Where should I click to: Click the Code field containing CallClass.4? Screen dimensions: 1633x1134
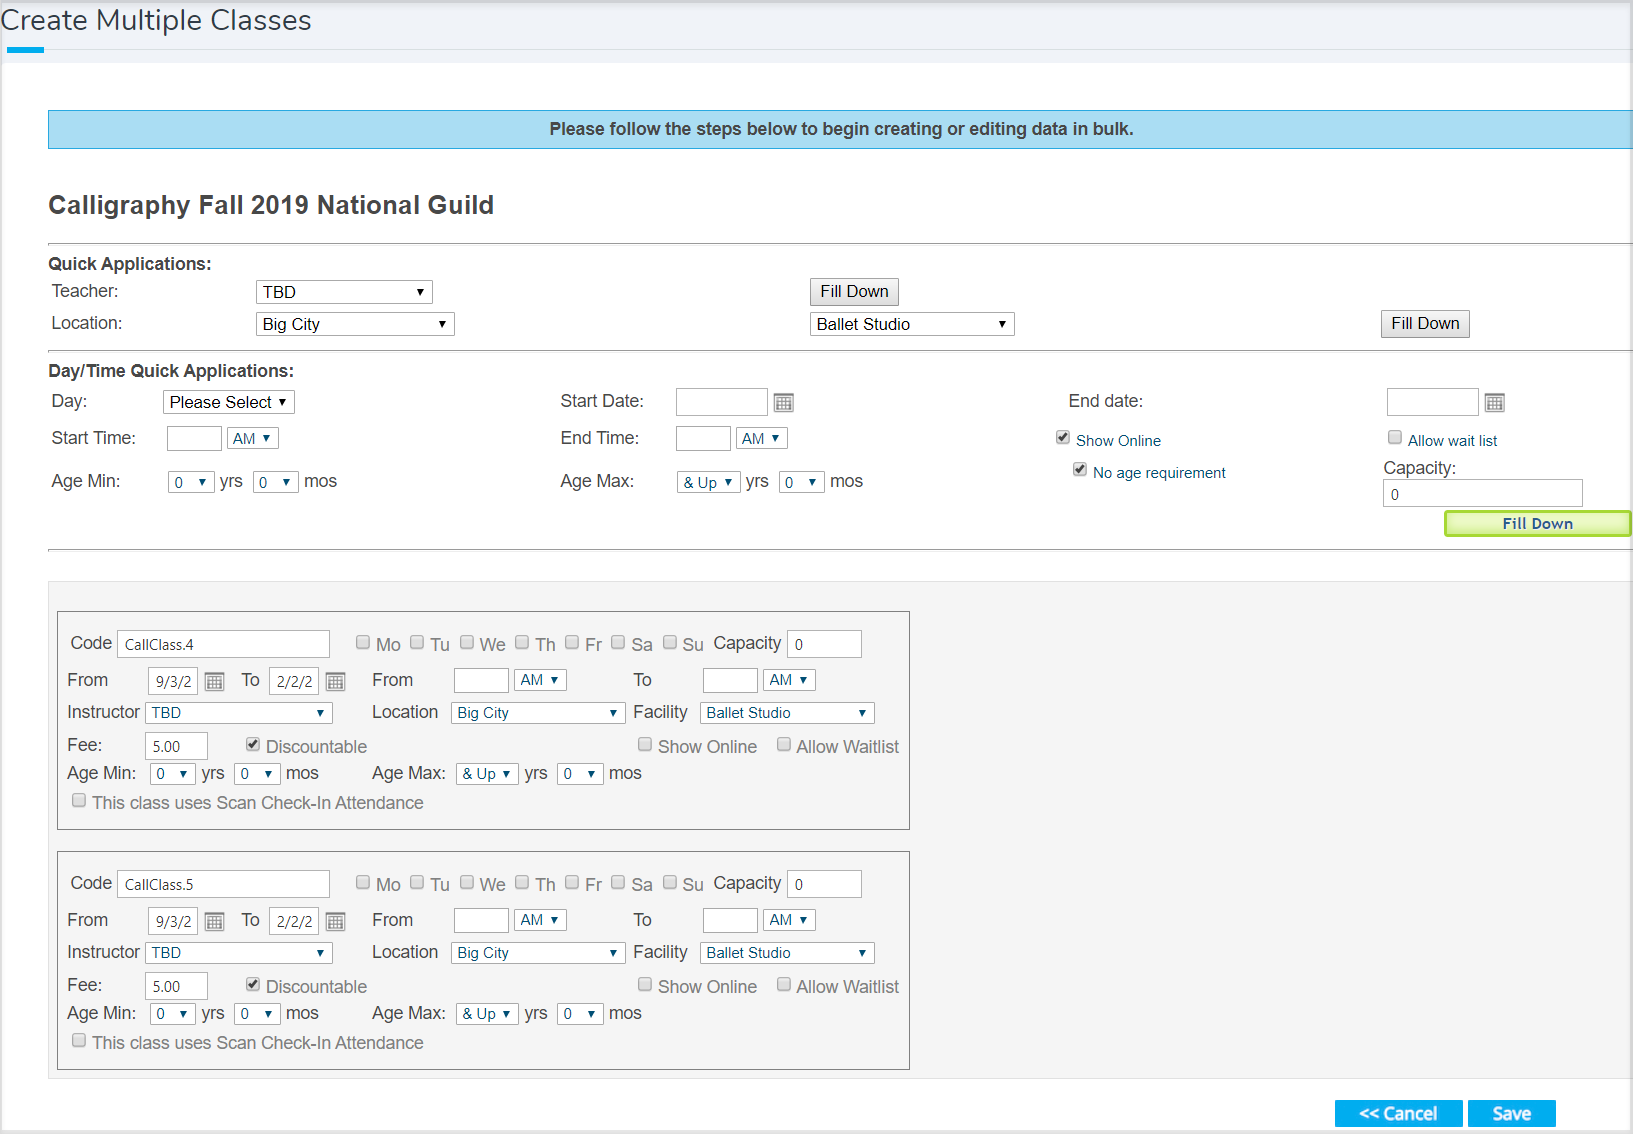tap(223, 645)
